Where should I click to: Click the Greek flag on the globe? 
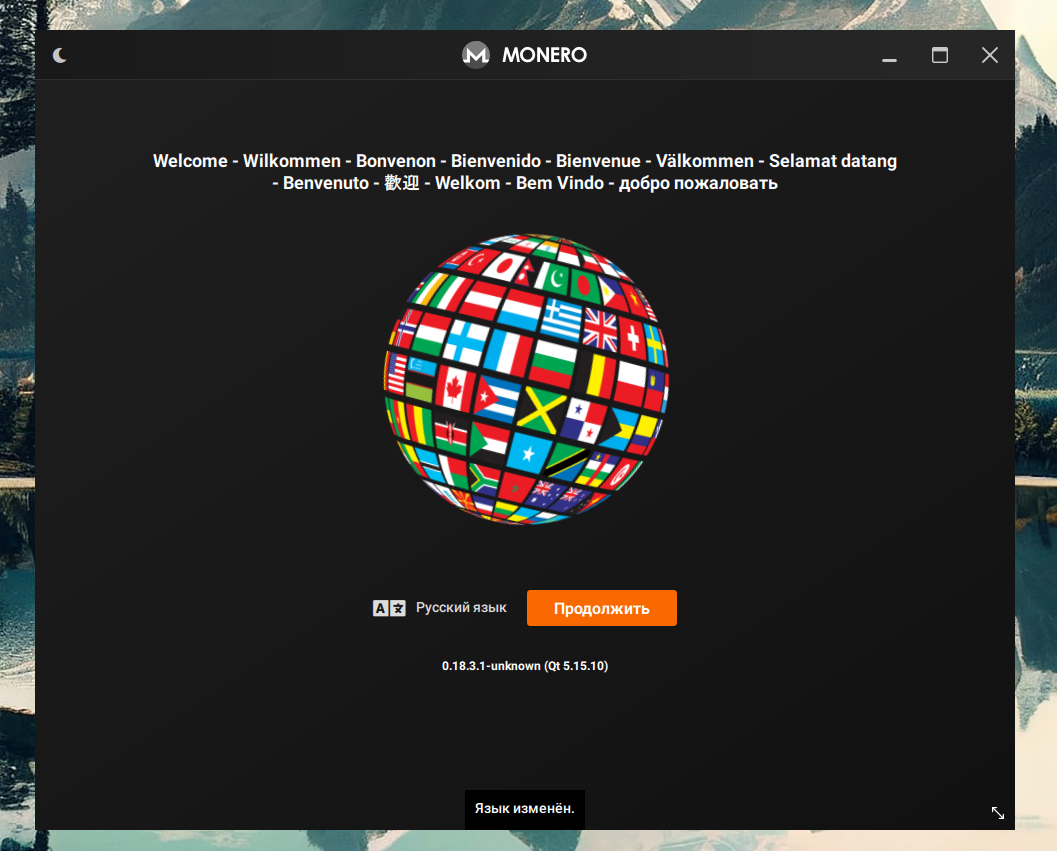coord(561,318)
